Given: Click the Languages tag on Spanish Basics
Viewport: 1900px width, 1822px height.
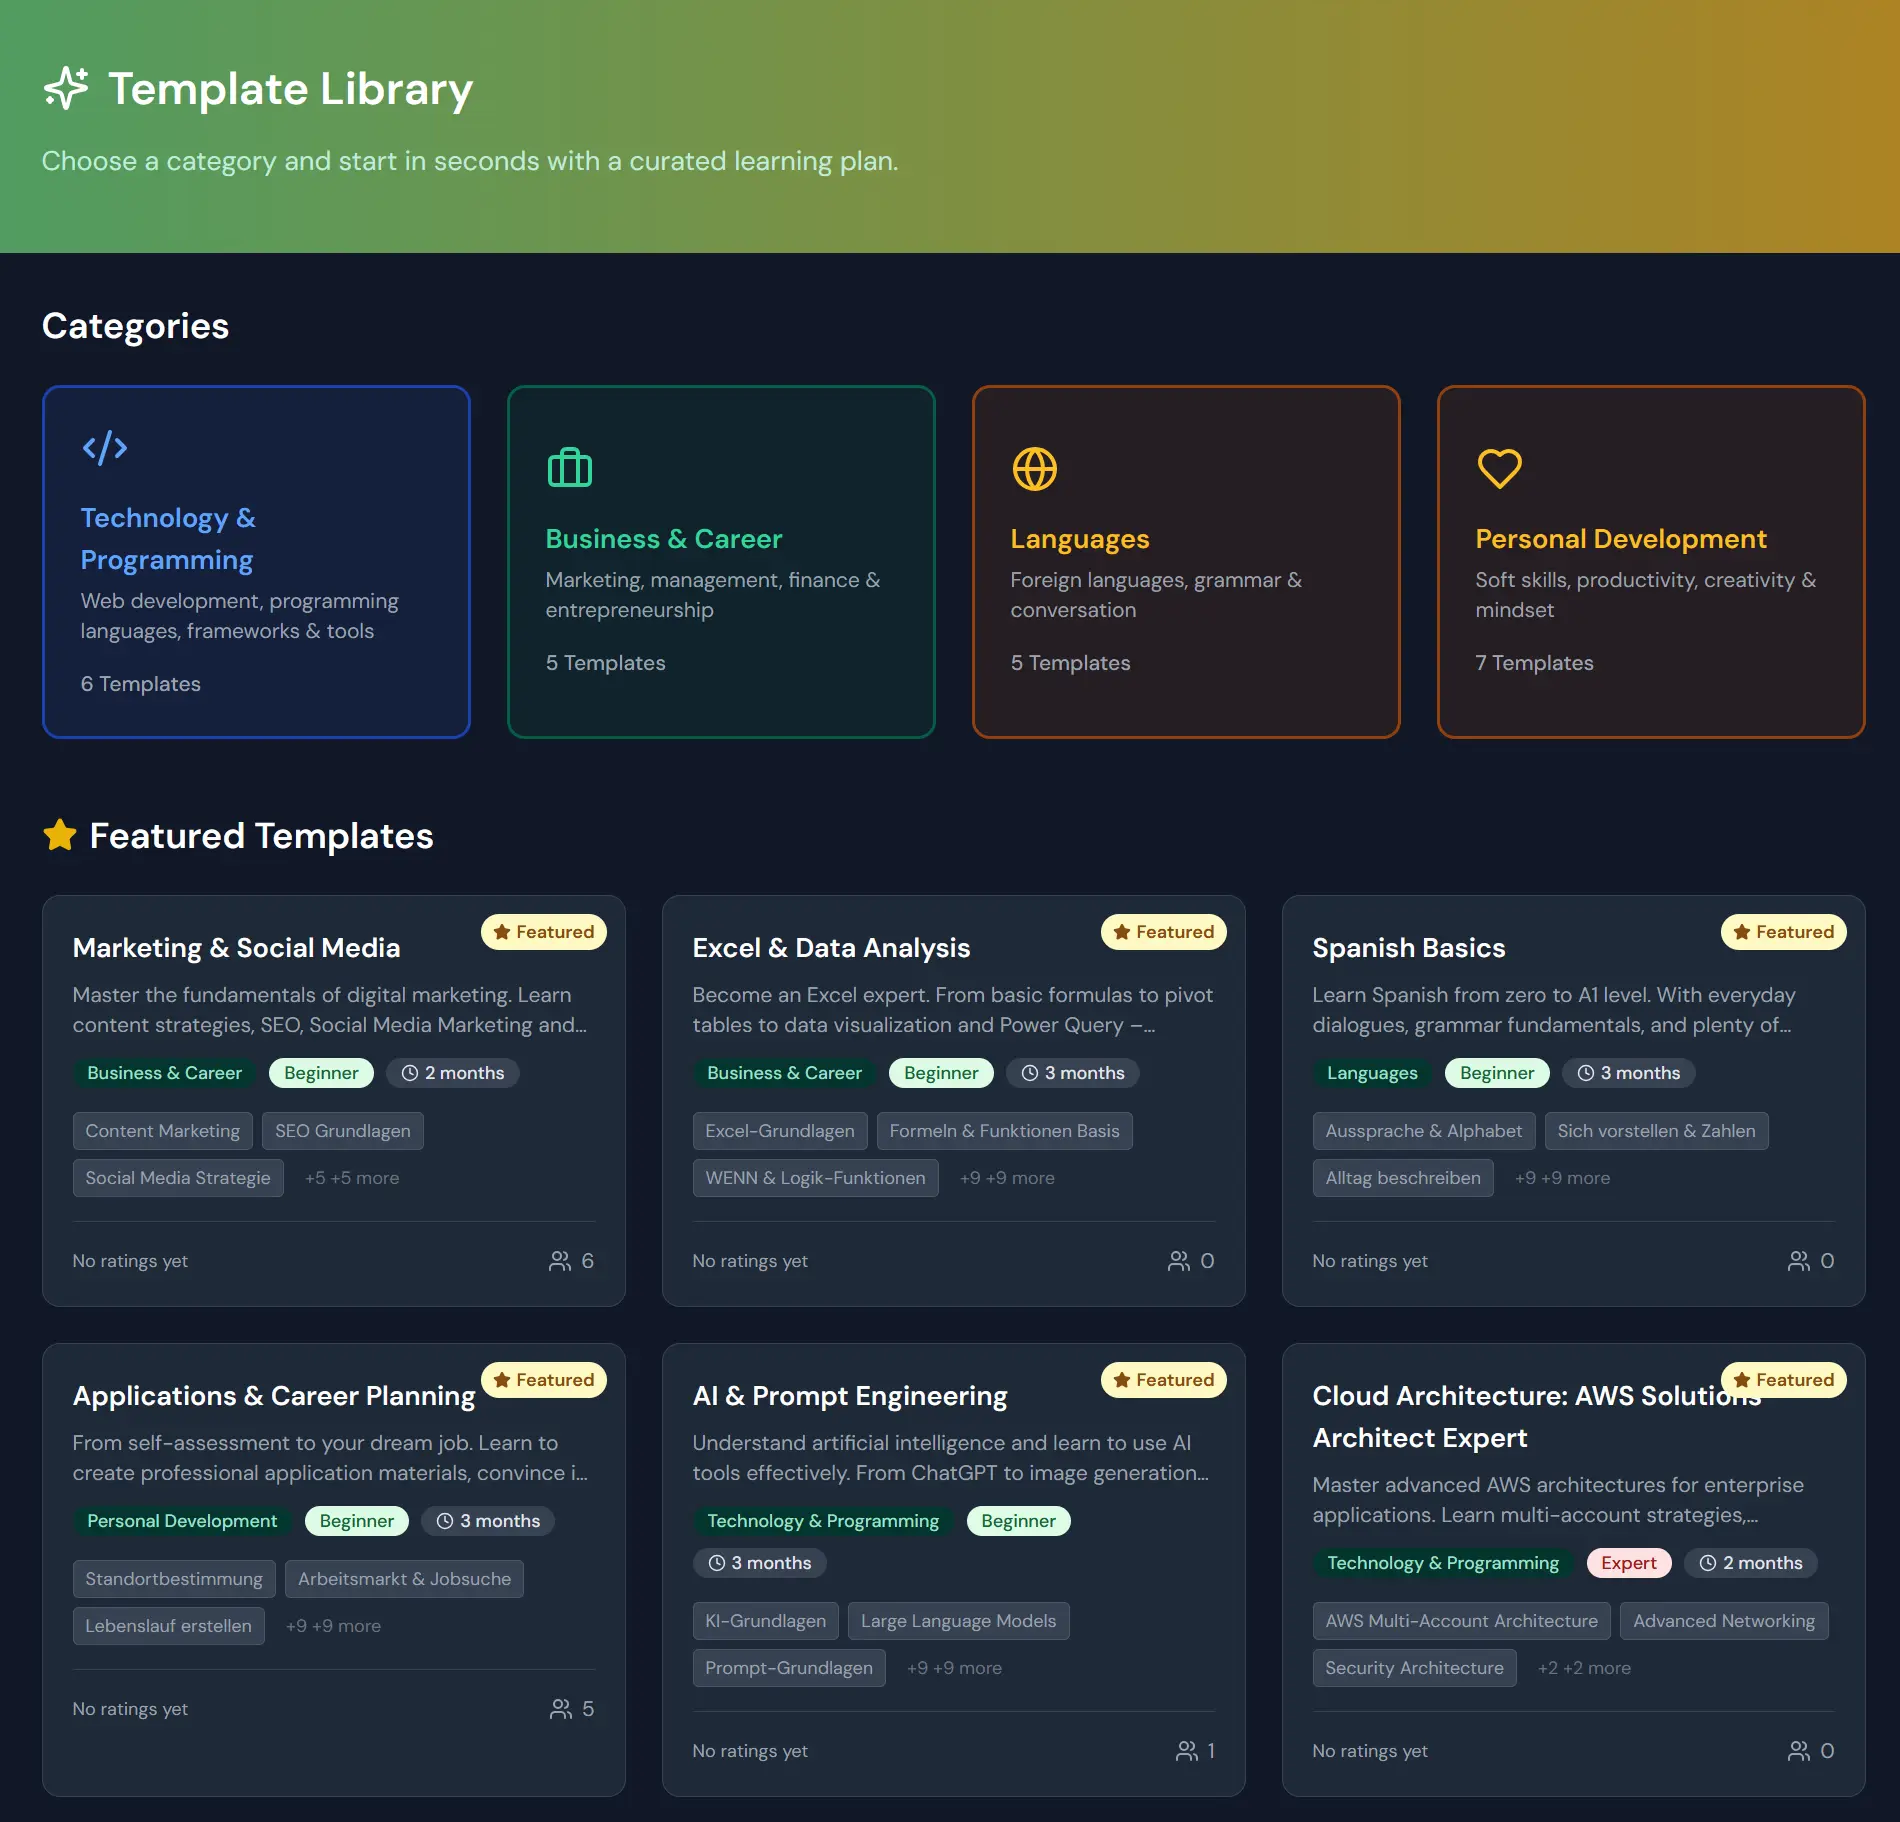Looking at the screenshot, I should click(x=1372, y=1073).
